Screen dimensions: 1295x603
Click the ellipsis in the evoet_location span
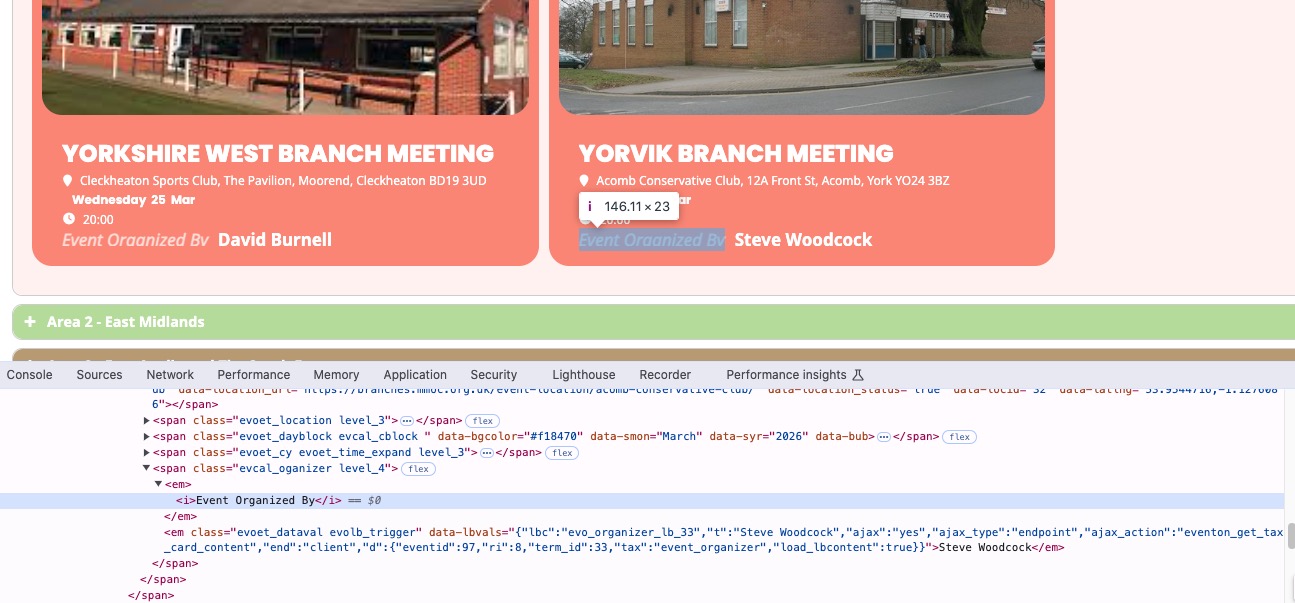(407, 421)
